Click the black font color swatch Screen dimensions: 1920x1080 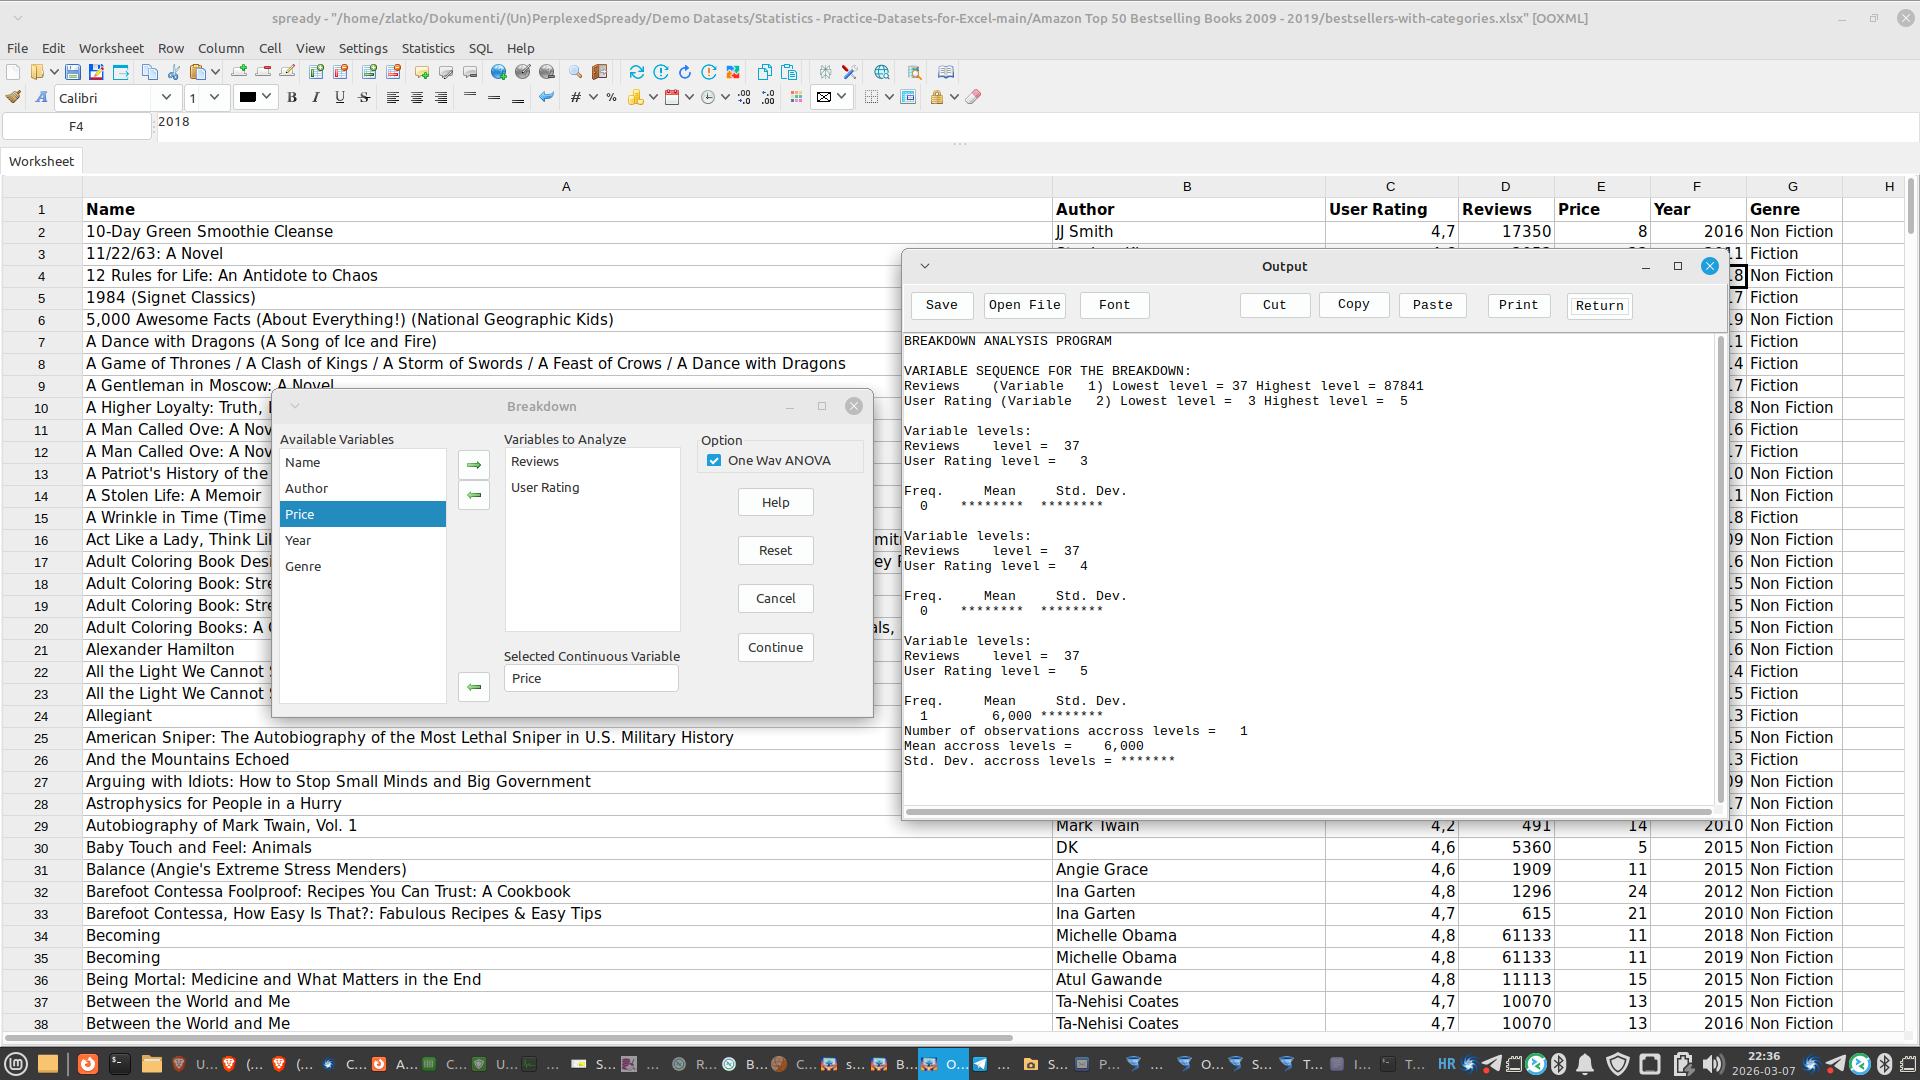tap(247, 97)
